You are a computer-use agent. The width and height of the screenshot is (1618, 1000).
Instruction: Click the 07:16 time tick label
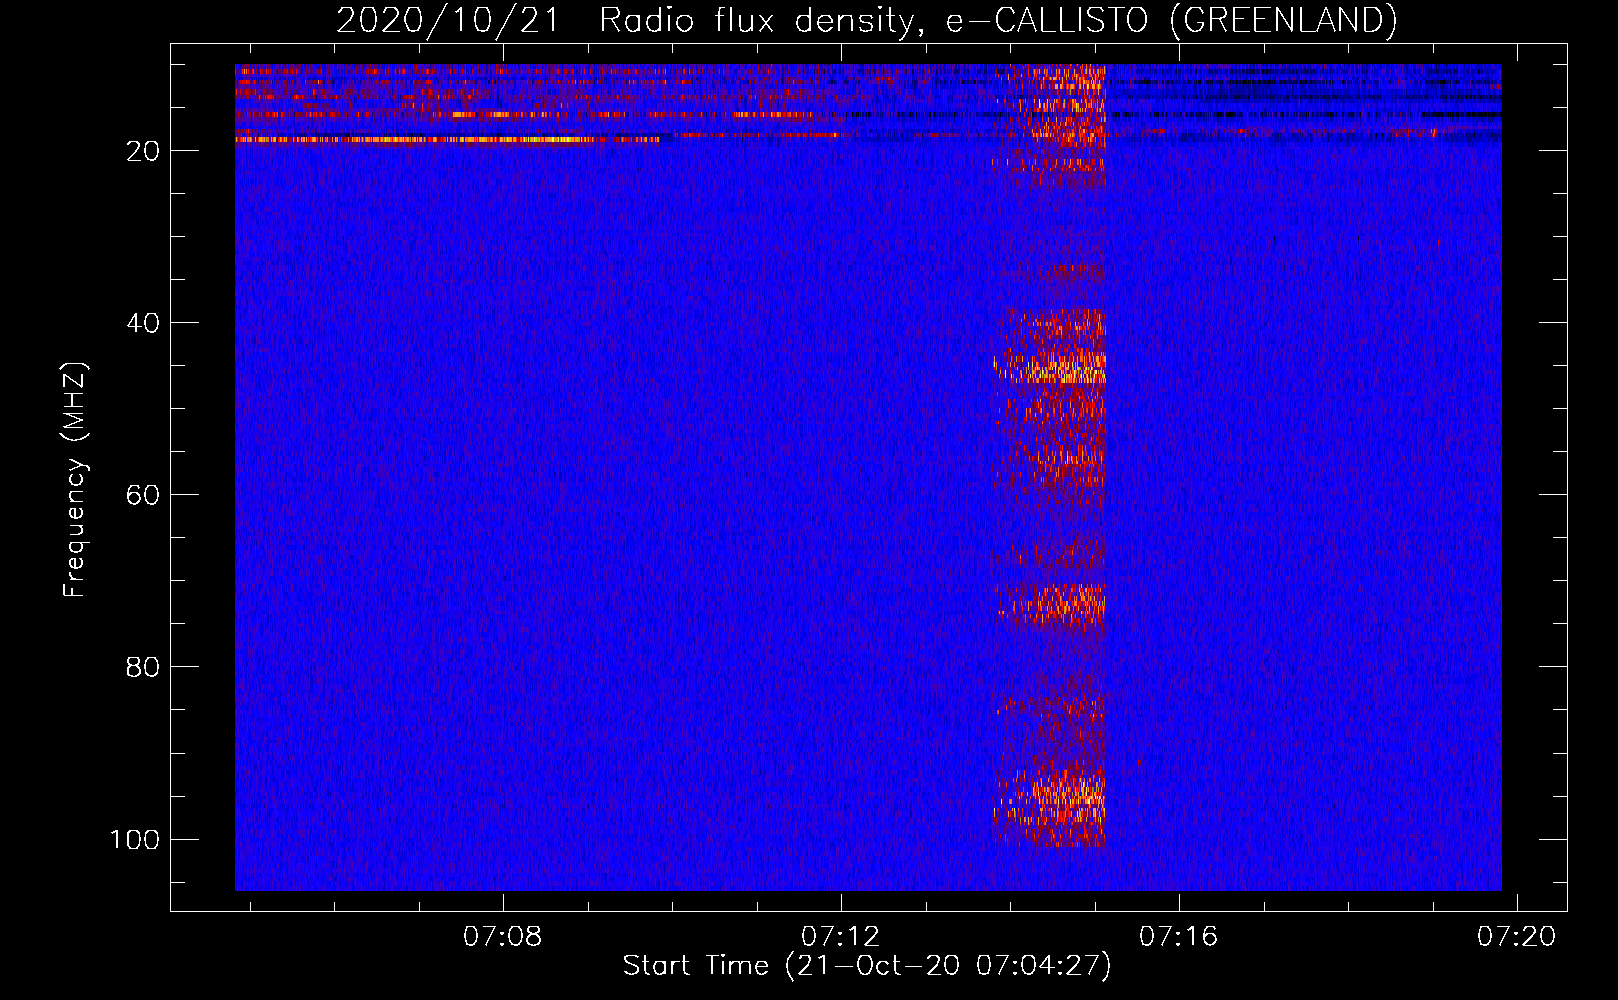1178,937
